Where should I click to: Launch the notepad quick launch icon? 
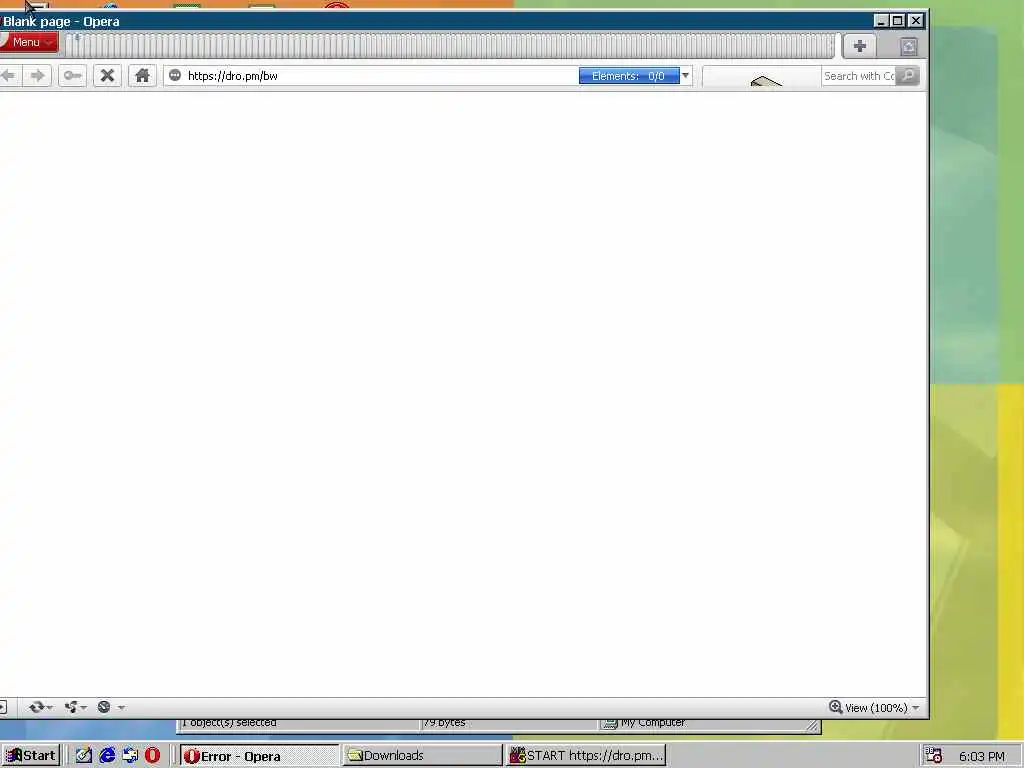coord(84,756)
